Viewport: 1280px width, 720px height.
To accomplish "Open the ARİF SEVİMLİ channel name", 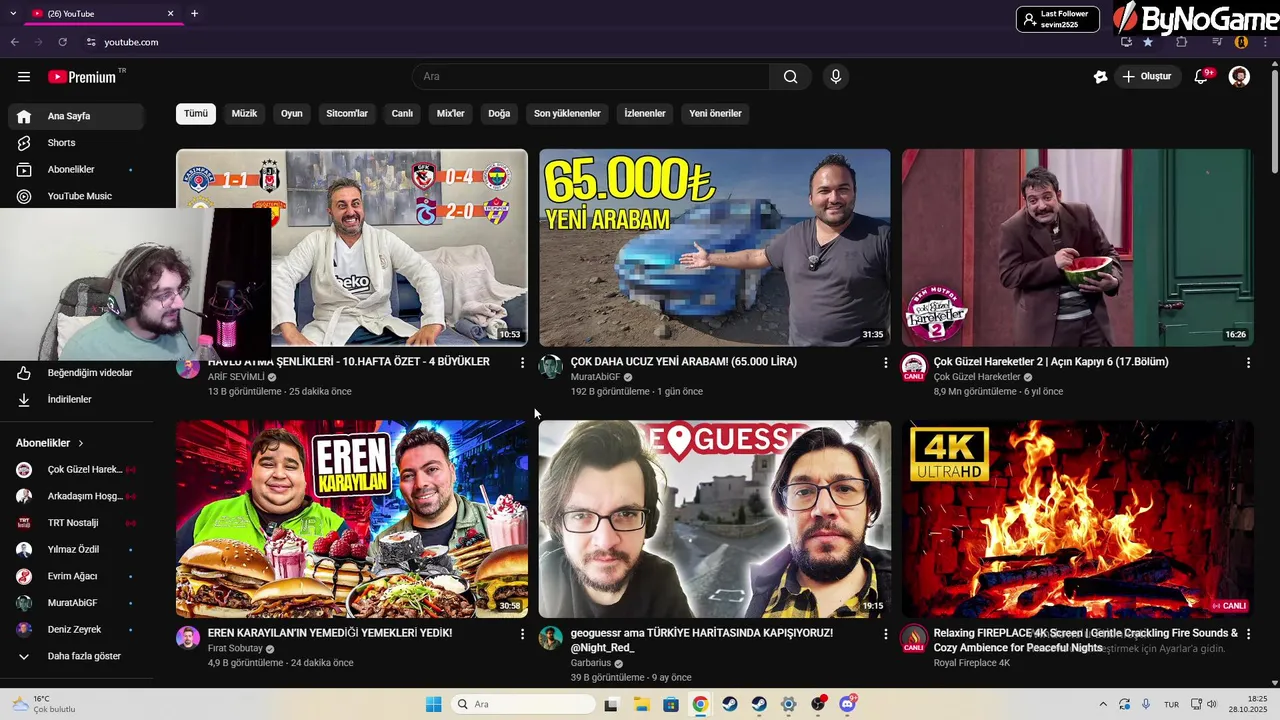I will [236, 378].
